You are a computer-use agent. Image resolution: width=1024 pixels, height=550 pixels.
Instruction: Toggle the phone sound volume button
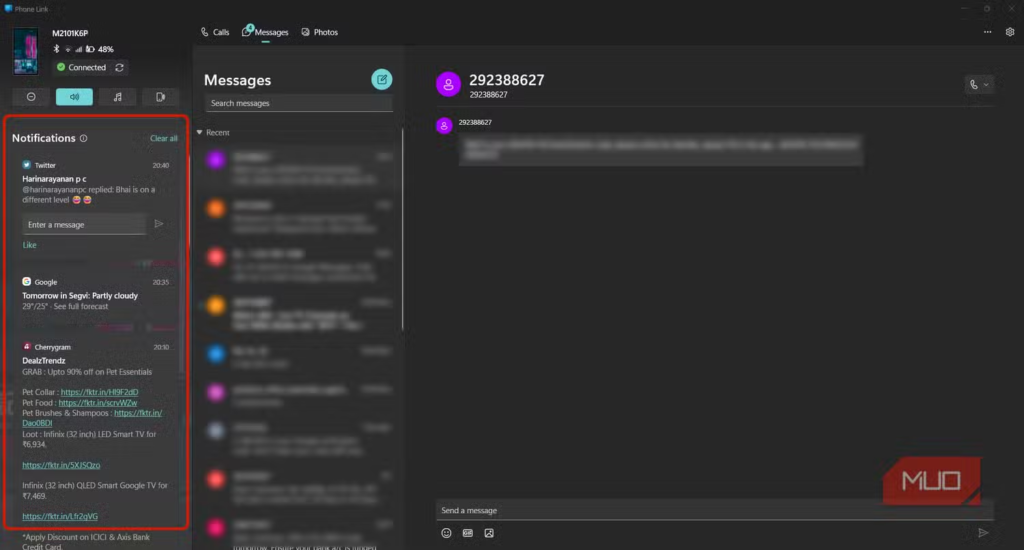coord(74,97)
